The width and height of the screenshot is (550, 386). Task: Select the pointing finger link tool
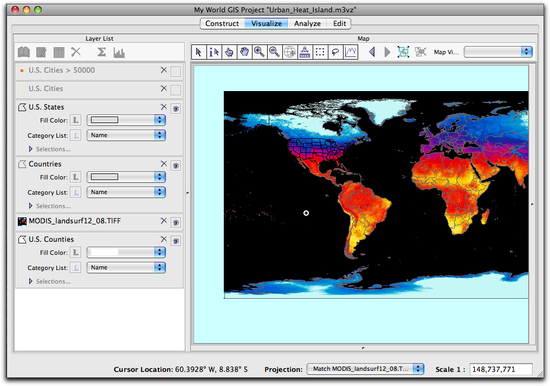coord(229,52)
